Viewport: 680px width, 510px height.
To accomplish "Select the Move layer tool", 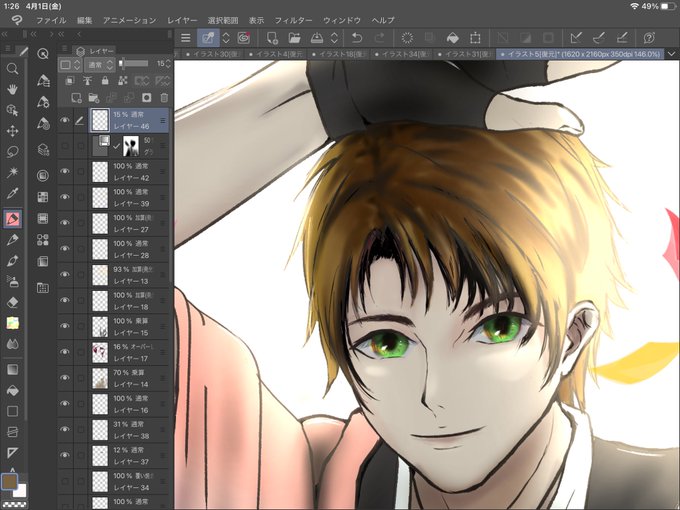I will [13, 131].
